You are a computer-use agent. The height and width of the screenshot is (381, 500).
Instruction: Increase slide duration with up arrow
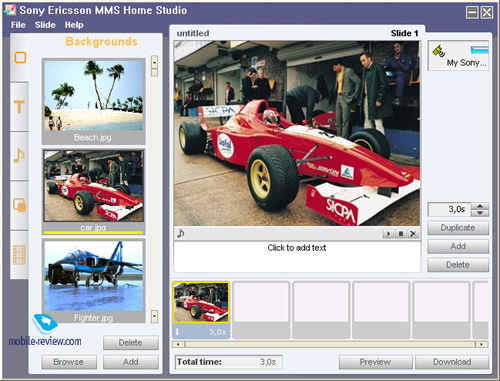[480, 206]
